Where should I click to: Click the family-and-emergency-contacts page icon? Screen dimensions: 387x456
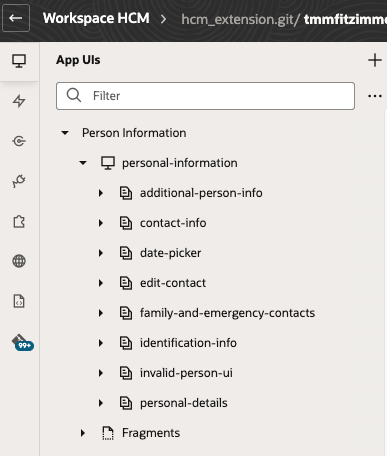pos(126,313)
